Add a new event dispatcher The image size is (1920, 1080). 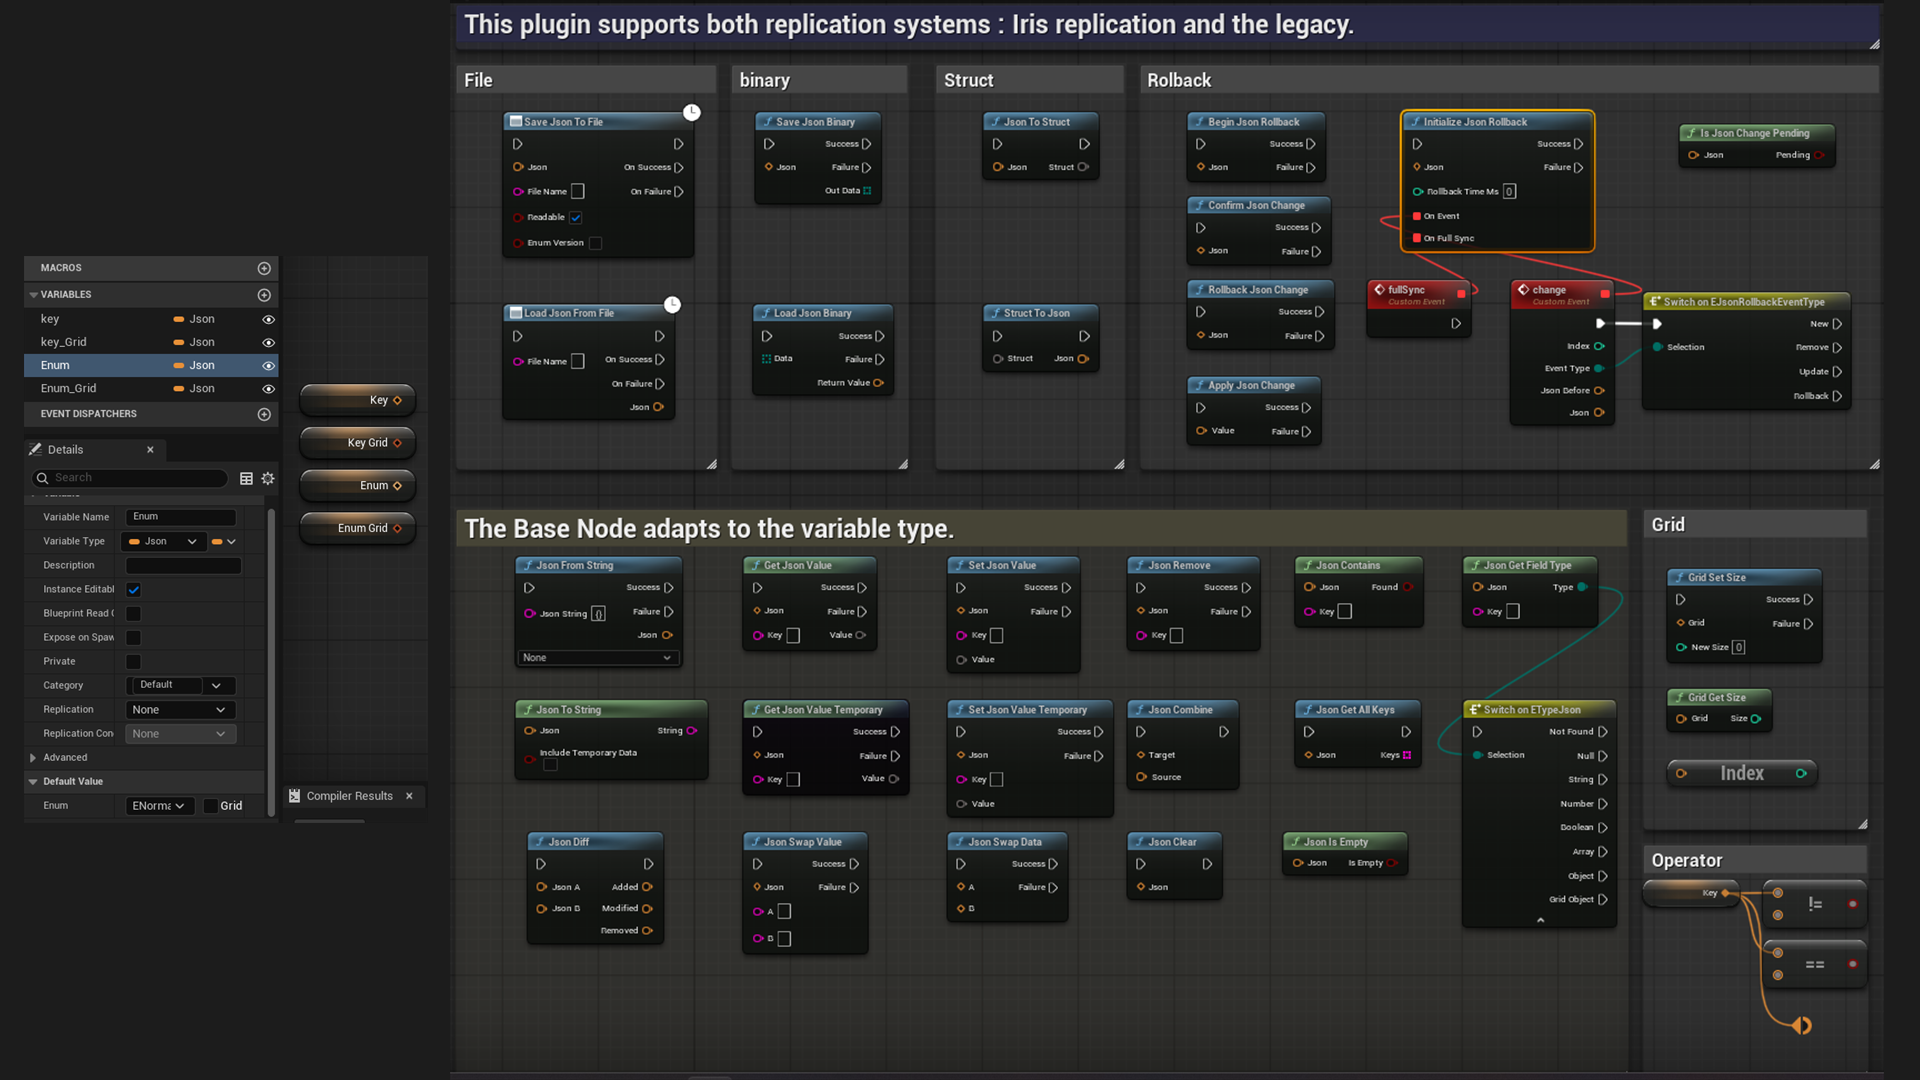[264, 414]
